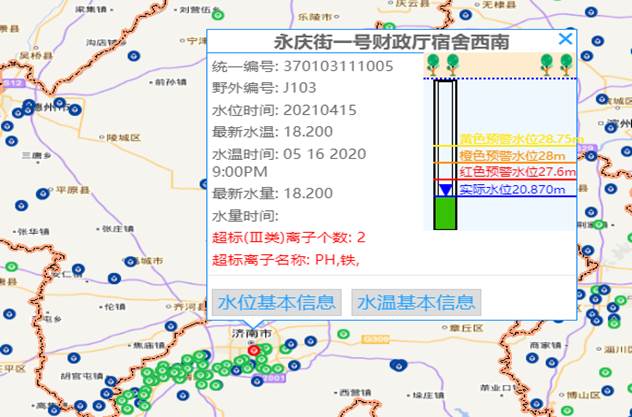Click the popup title 永庆街一号财政厅宿舍西南
Screen dimensions: 632x417
tap(391, 42)
